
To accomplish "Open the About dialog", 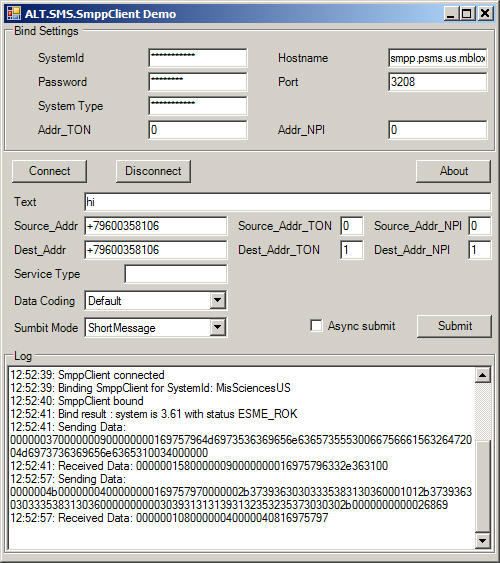I will click(453, 171).
